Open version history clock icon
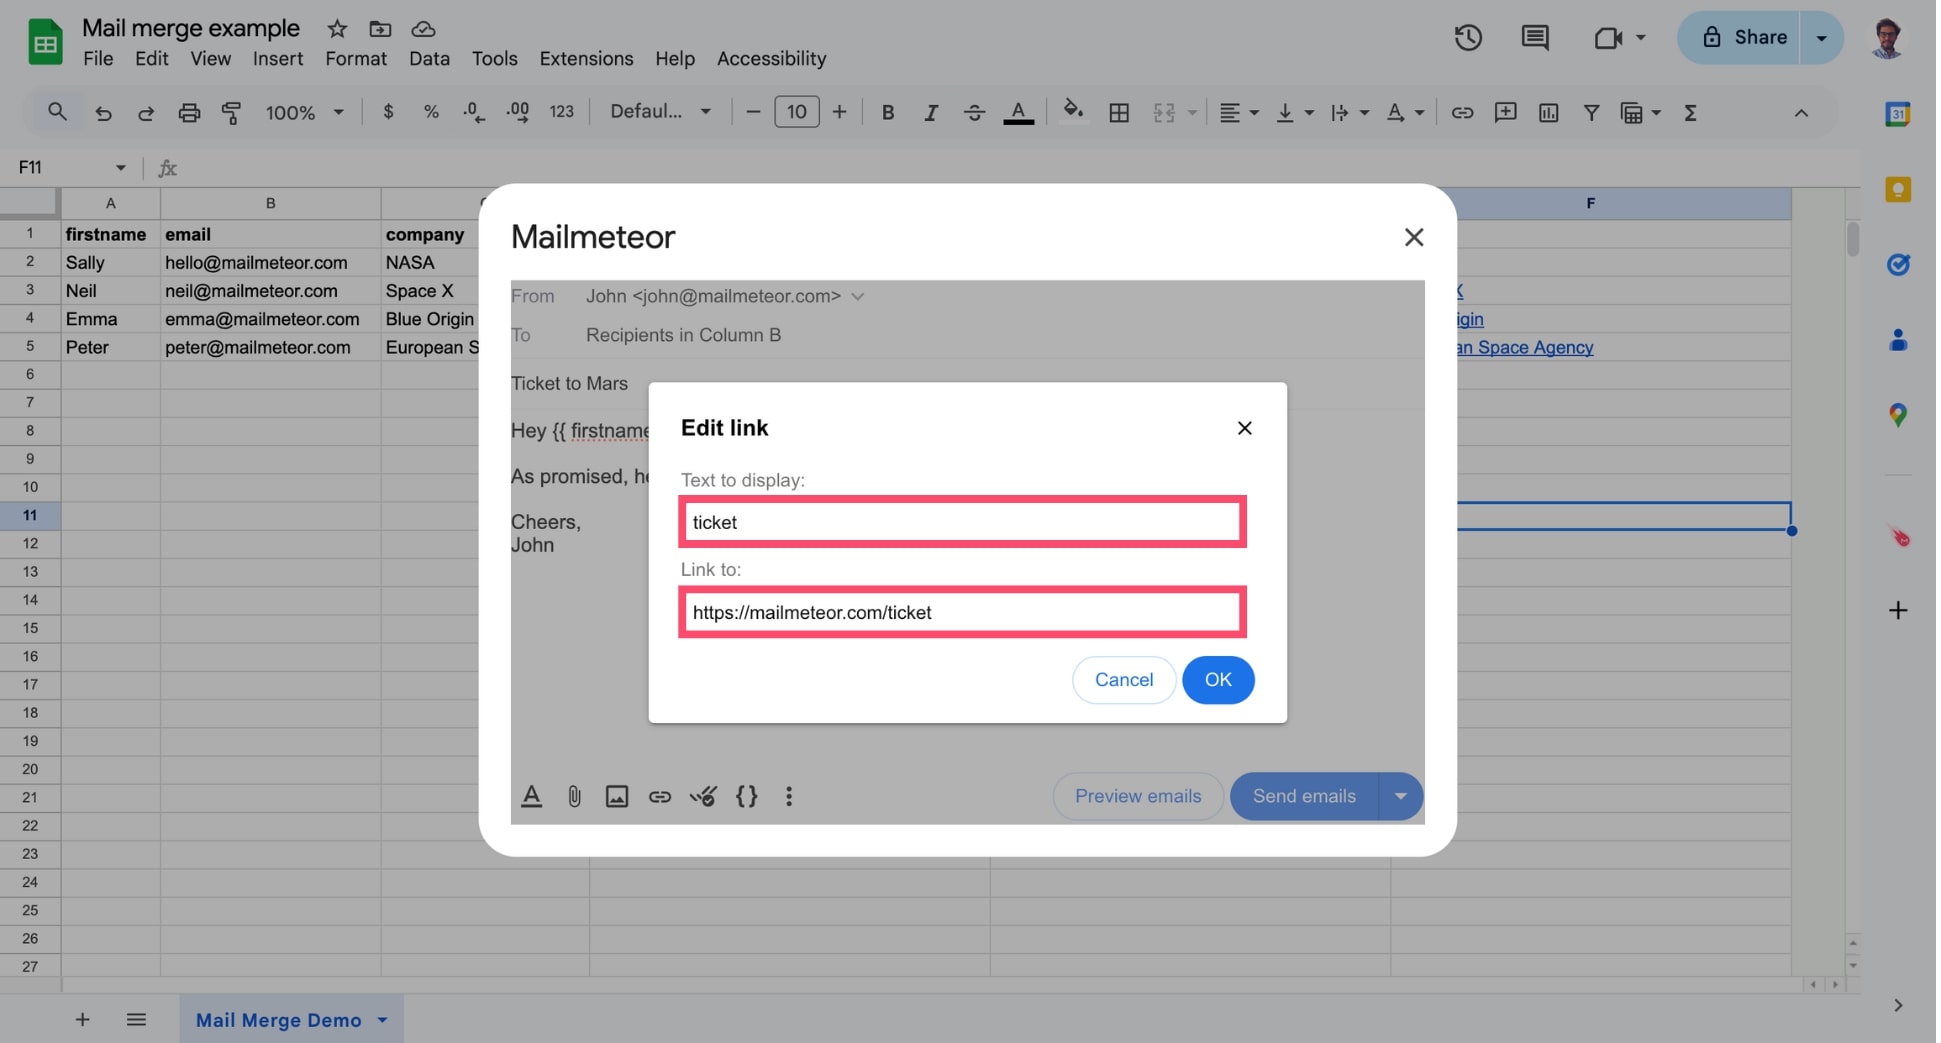The width and height of the screenshot is (1941, 1043). [1468, 38]
